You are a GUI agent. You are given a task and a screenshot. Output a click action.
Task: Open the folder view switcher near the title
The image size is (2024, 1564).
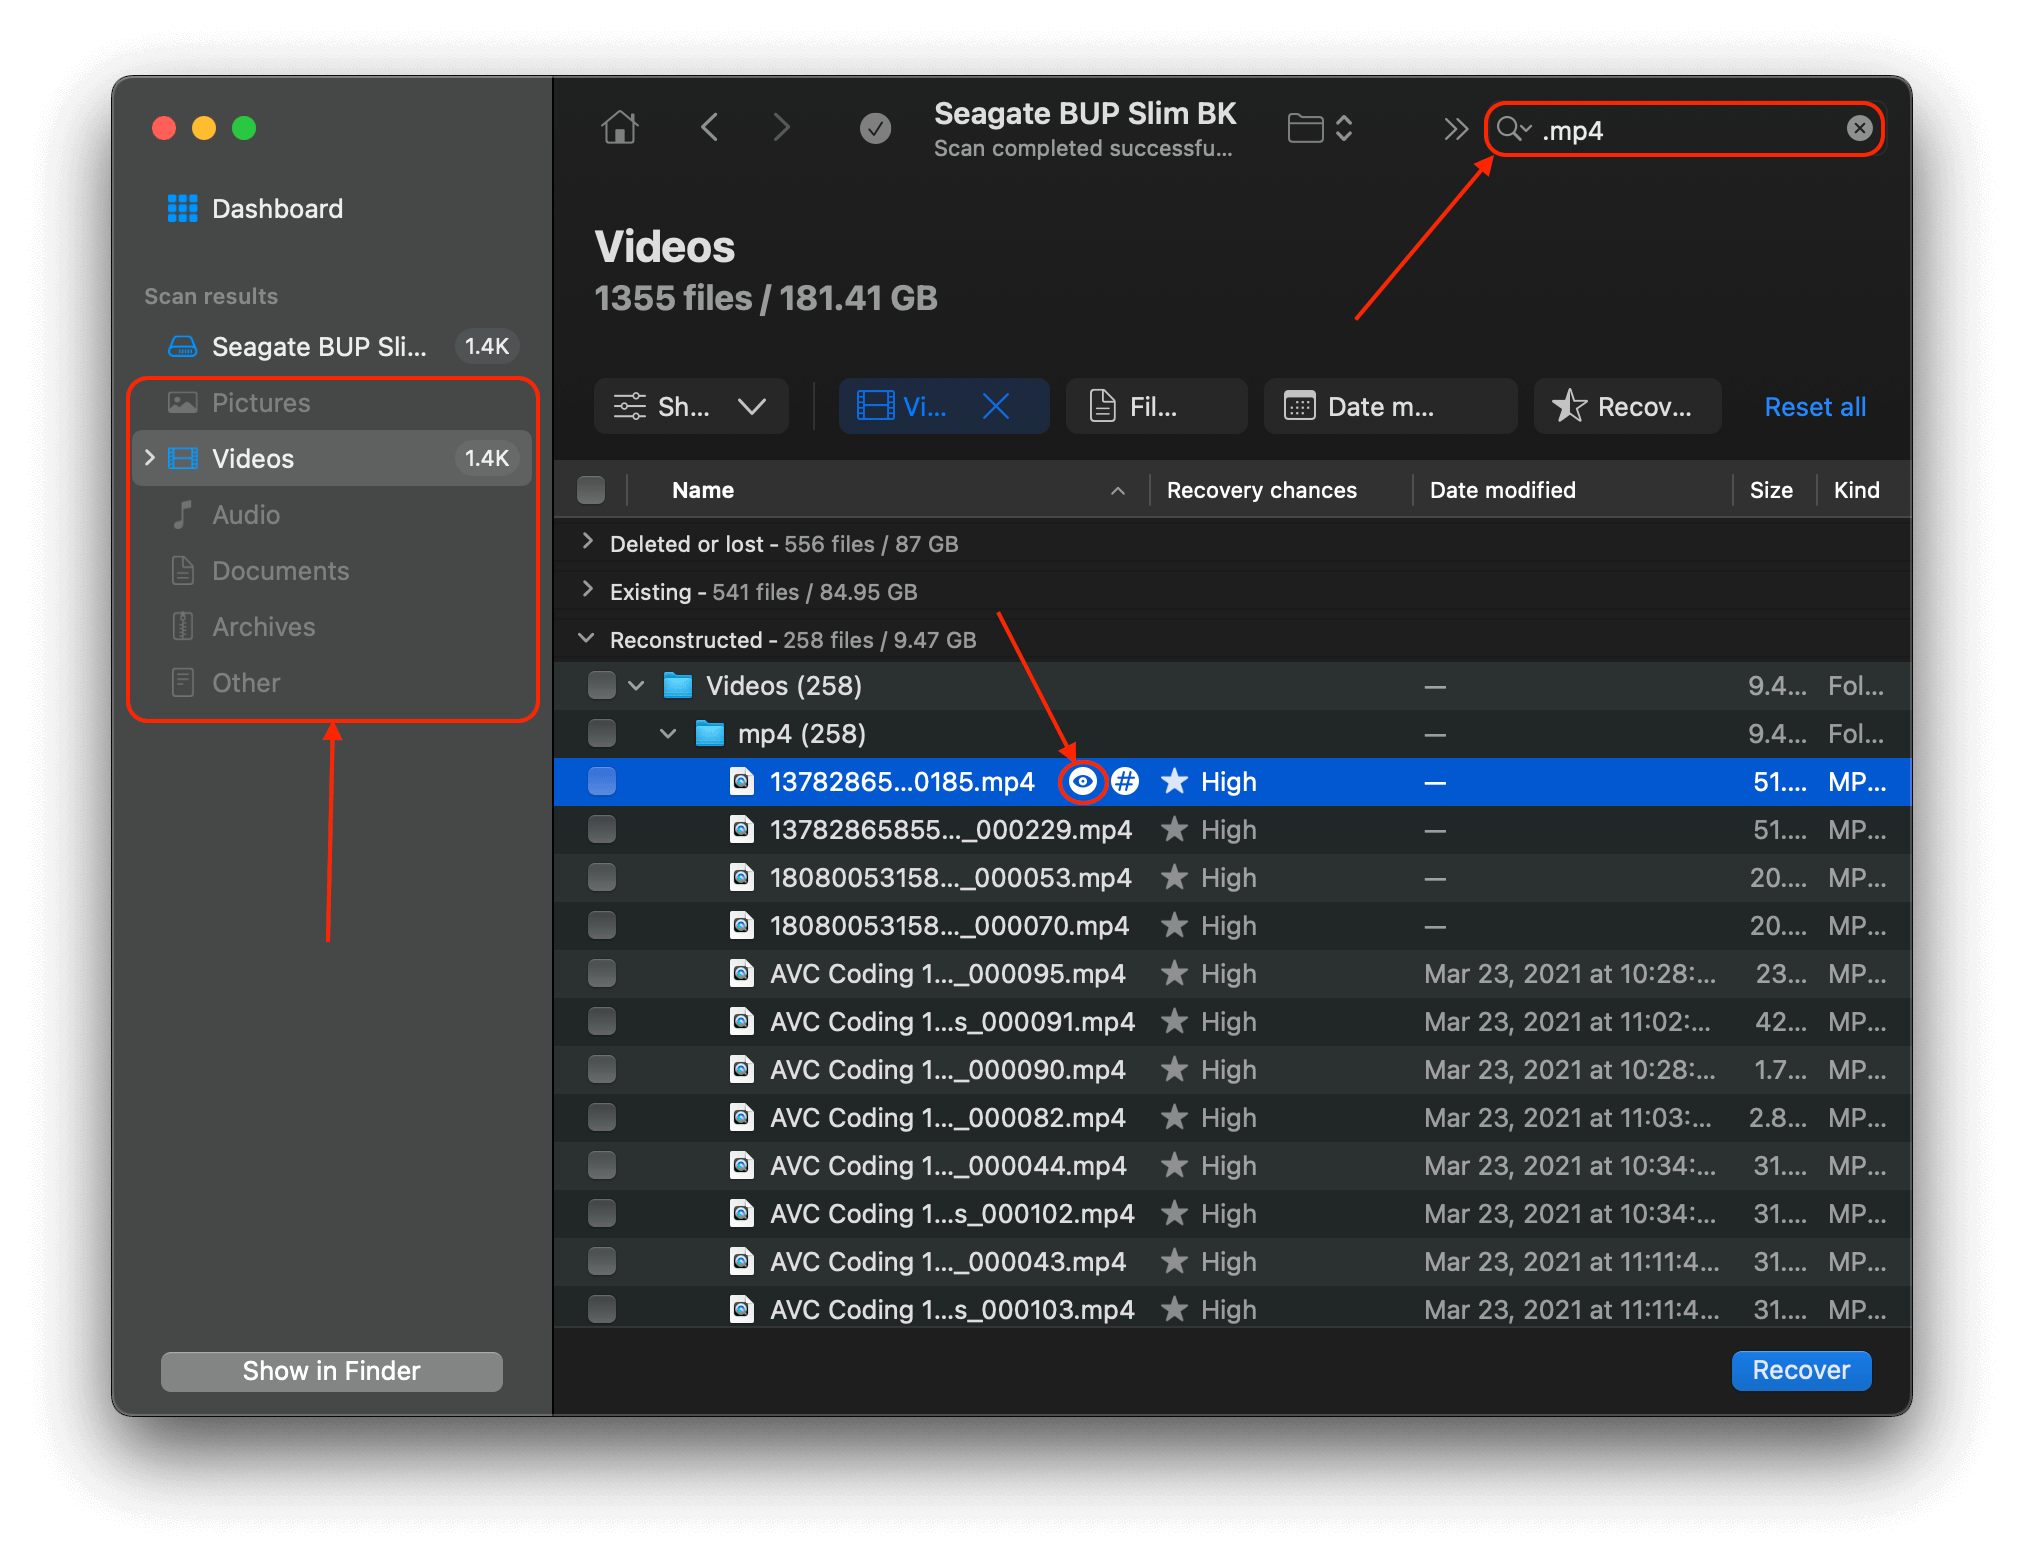tap(1320, 127)
